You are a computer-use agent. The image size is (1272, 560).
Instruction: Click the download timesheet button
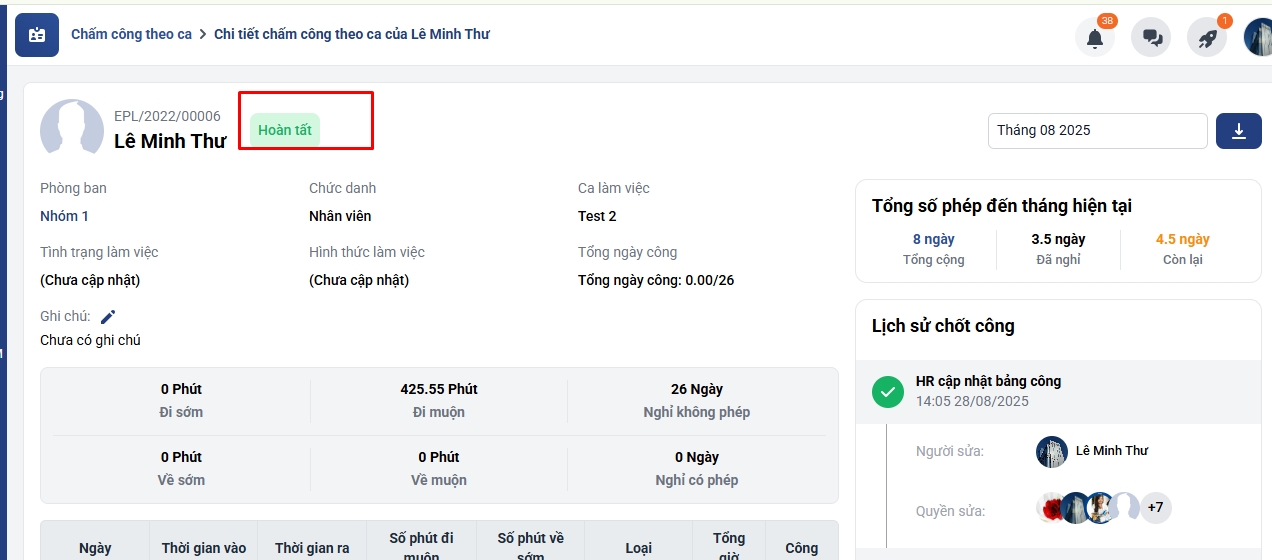(x=1239, y=131)
